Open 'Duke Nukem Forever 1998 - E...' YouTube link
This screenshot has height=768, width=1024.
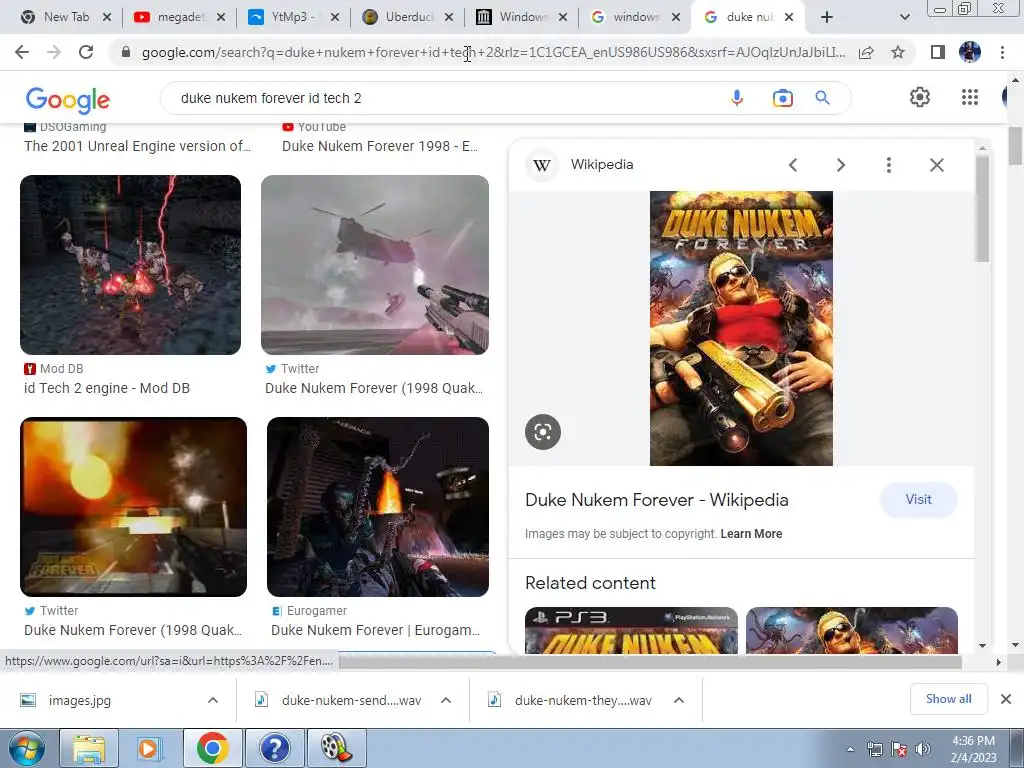[x=380, y=146]
